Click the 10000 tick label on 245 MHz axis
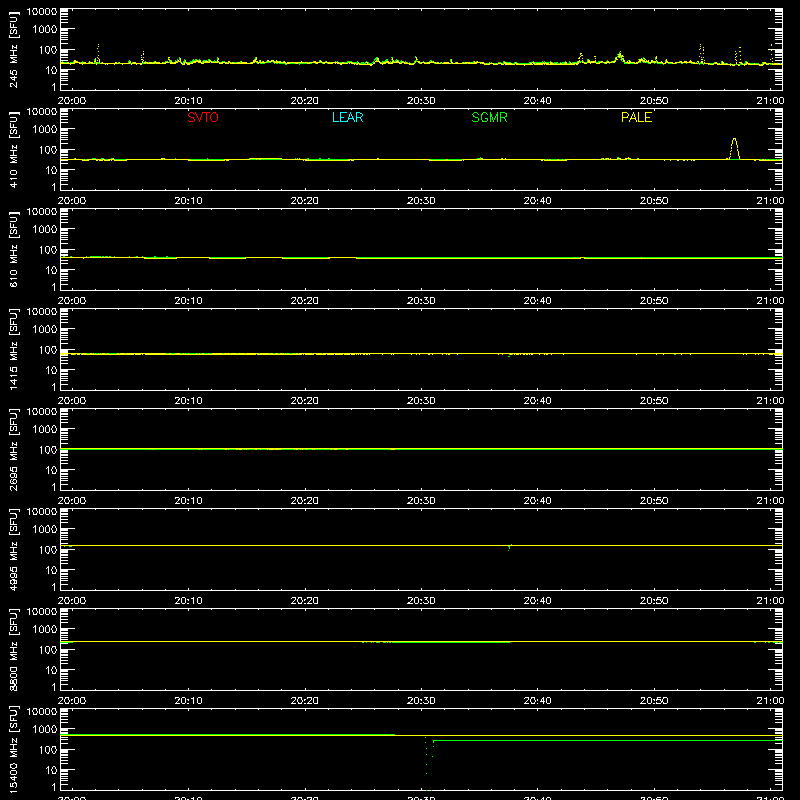This screenshot has width=800, height=800. tap(42, 12)
